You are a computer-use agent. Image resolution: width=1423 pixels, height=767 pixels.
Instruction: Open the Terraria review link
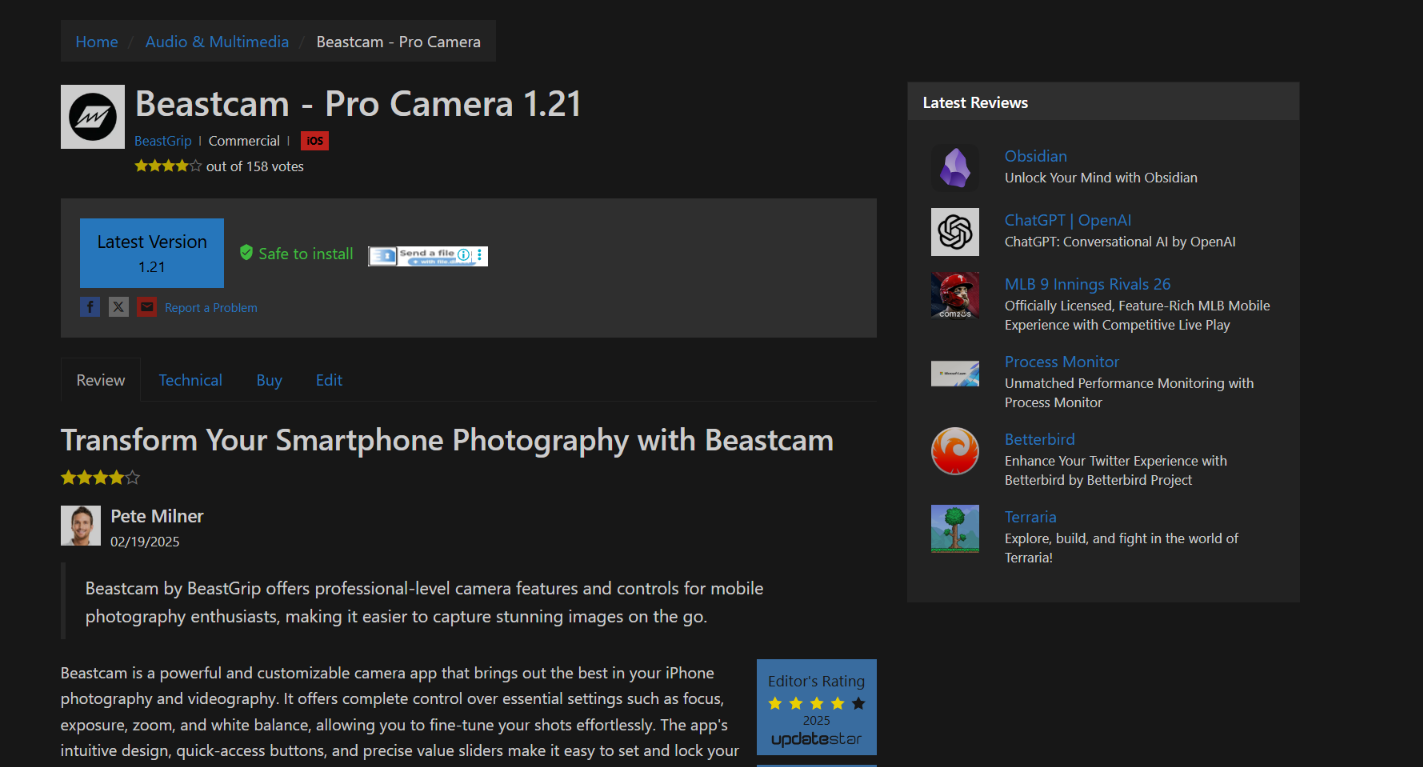pos(1031,517)
